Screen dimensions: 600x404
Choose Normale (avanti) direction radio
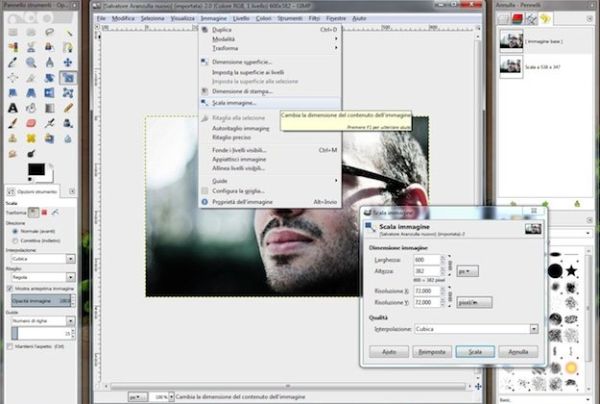click(15, 231)
